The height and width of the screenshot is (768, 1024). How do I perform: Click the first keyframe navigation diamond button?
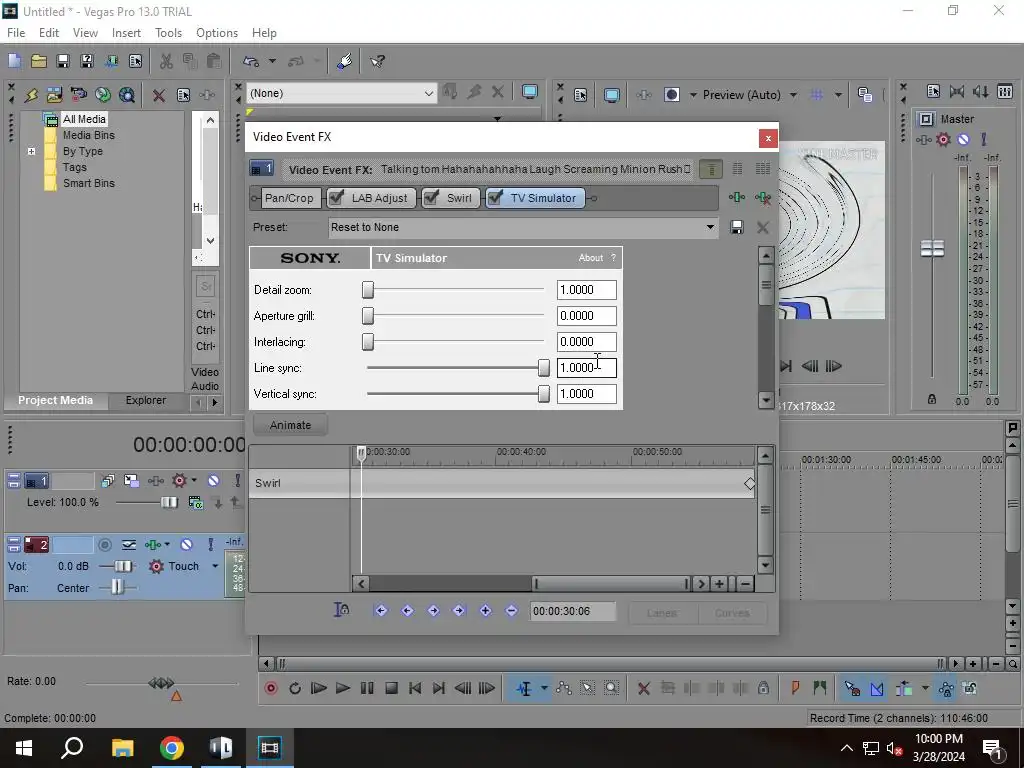click(381, 611)
